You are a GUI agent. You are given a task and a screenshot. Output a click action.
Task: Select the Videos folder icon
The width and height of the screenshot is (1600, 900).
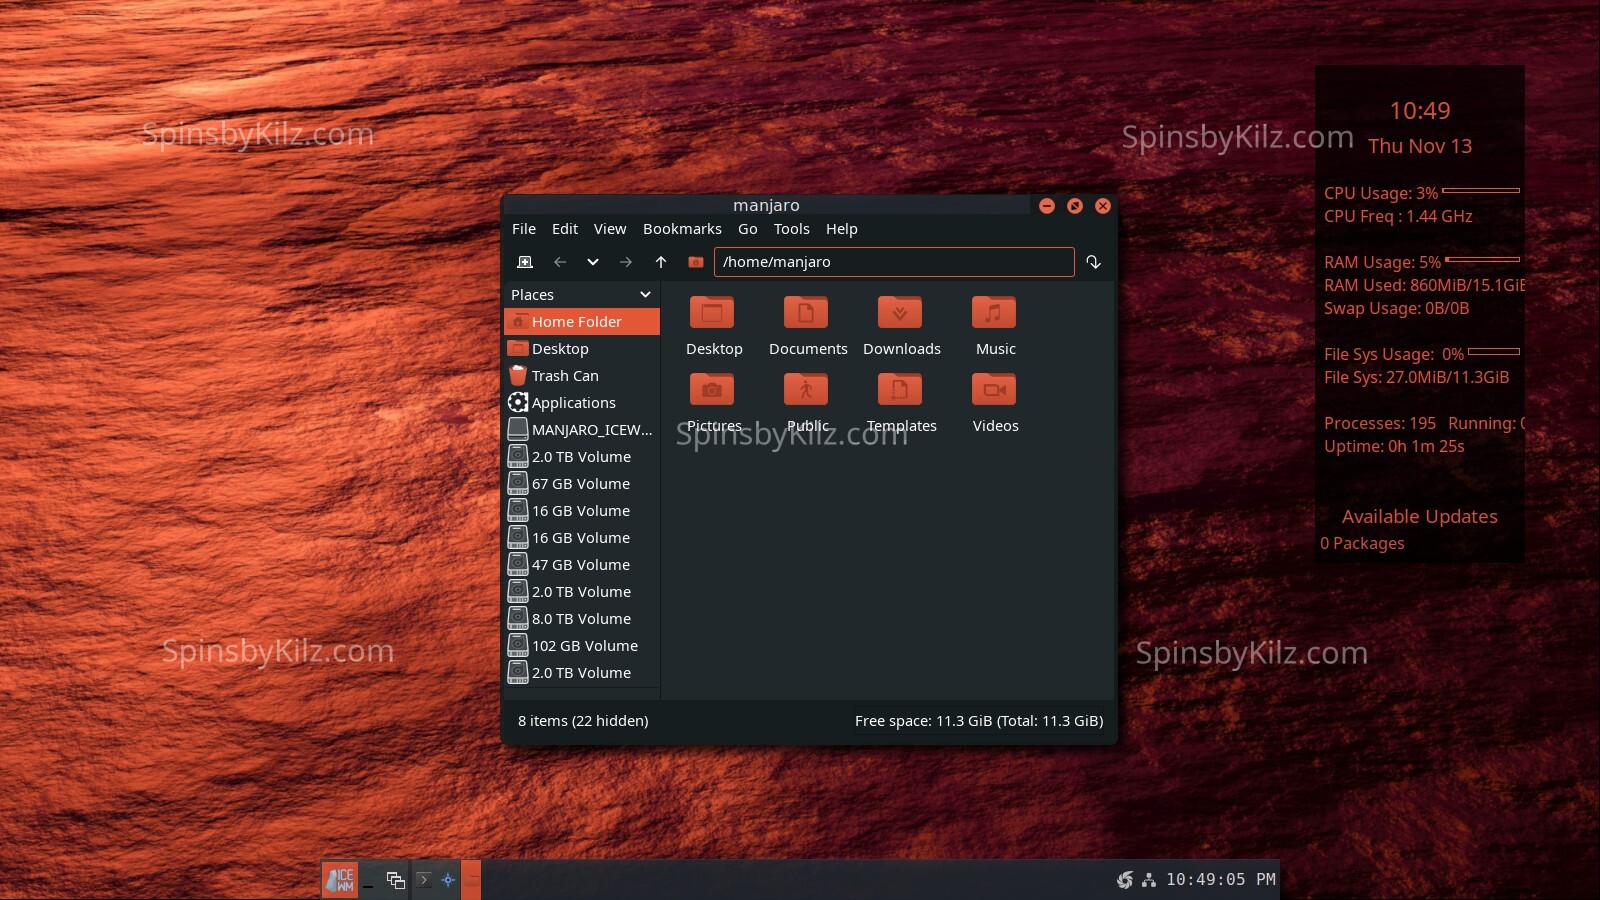(x=994, y=390)
